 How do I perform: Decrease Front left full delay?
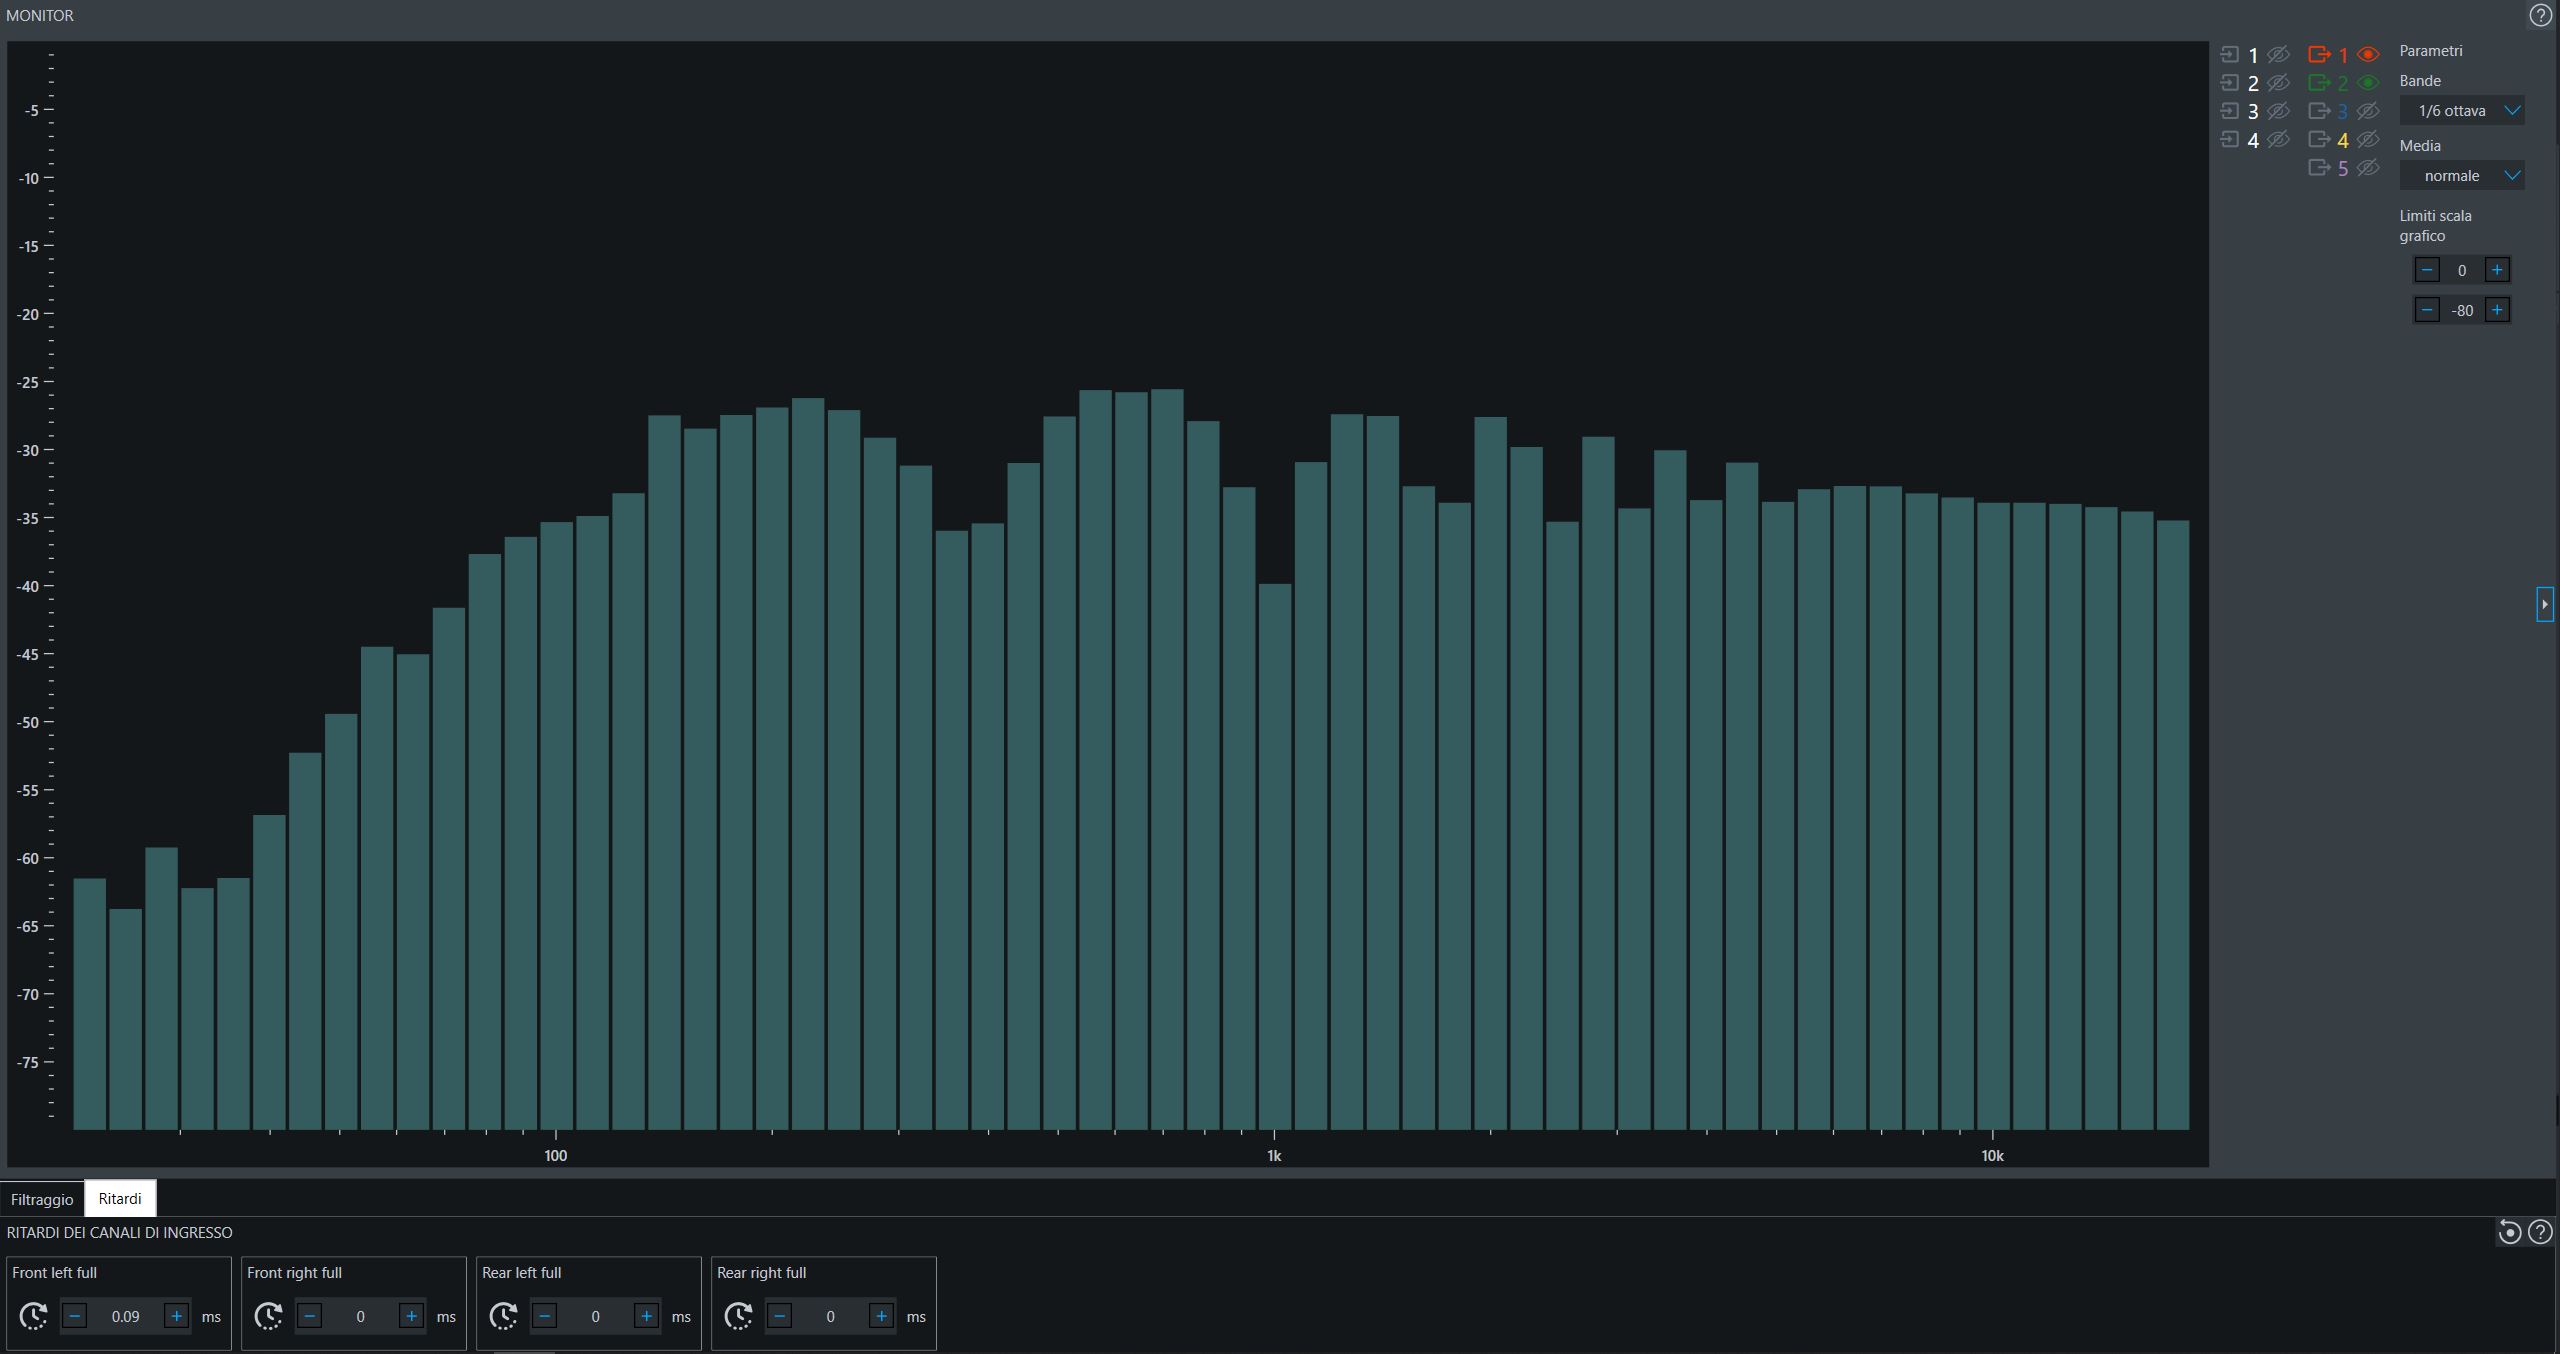click(x=75, y=1316)
